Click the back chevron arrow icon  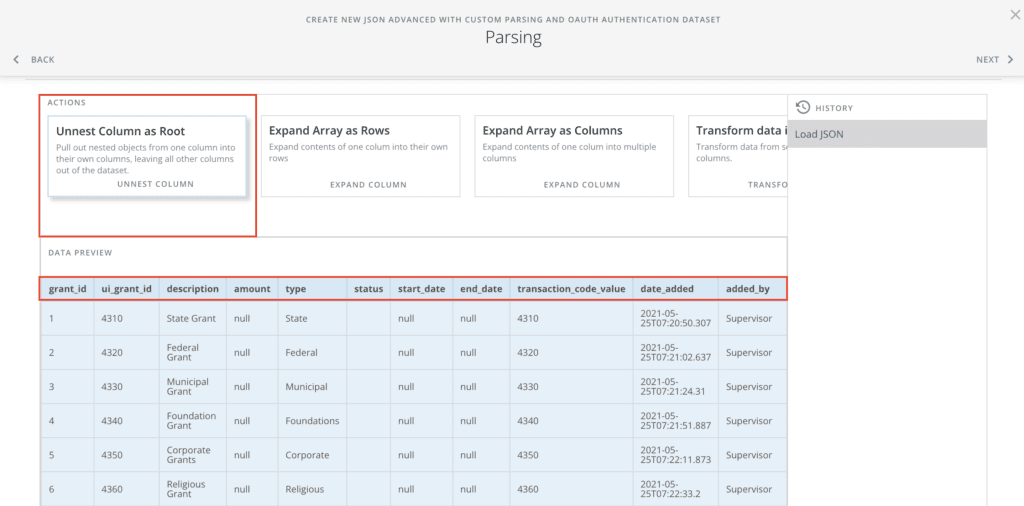(16, 59)
